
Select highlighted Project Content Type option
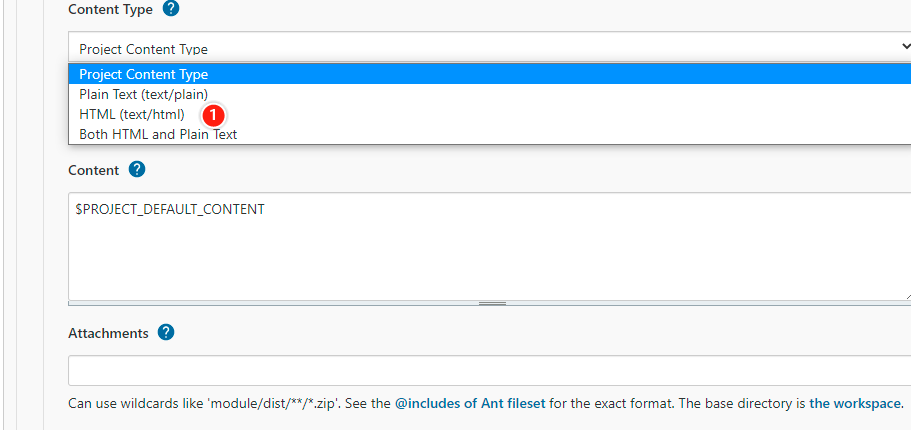144,74
